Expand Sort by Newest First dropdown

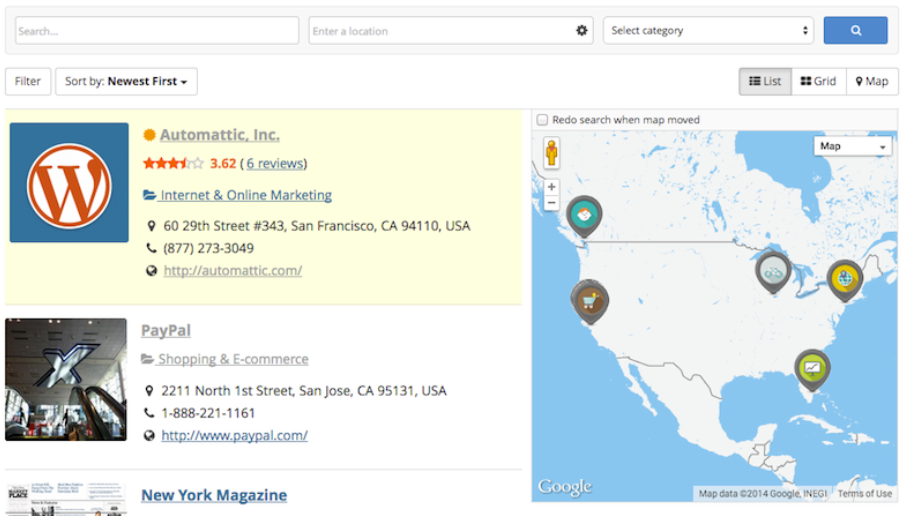pyautogui.click(x=126, y=82)
